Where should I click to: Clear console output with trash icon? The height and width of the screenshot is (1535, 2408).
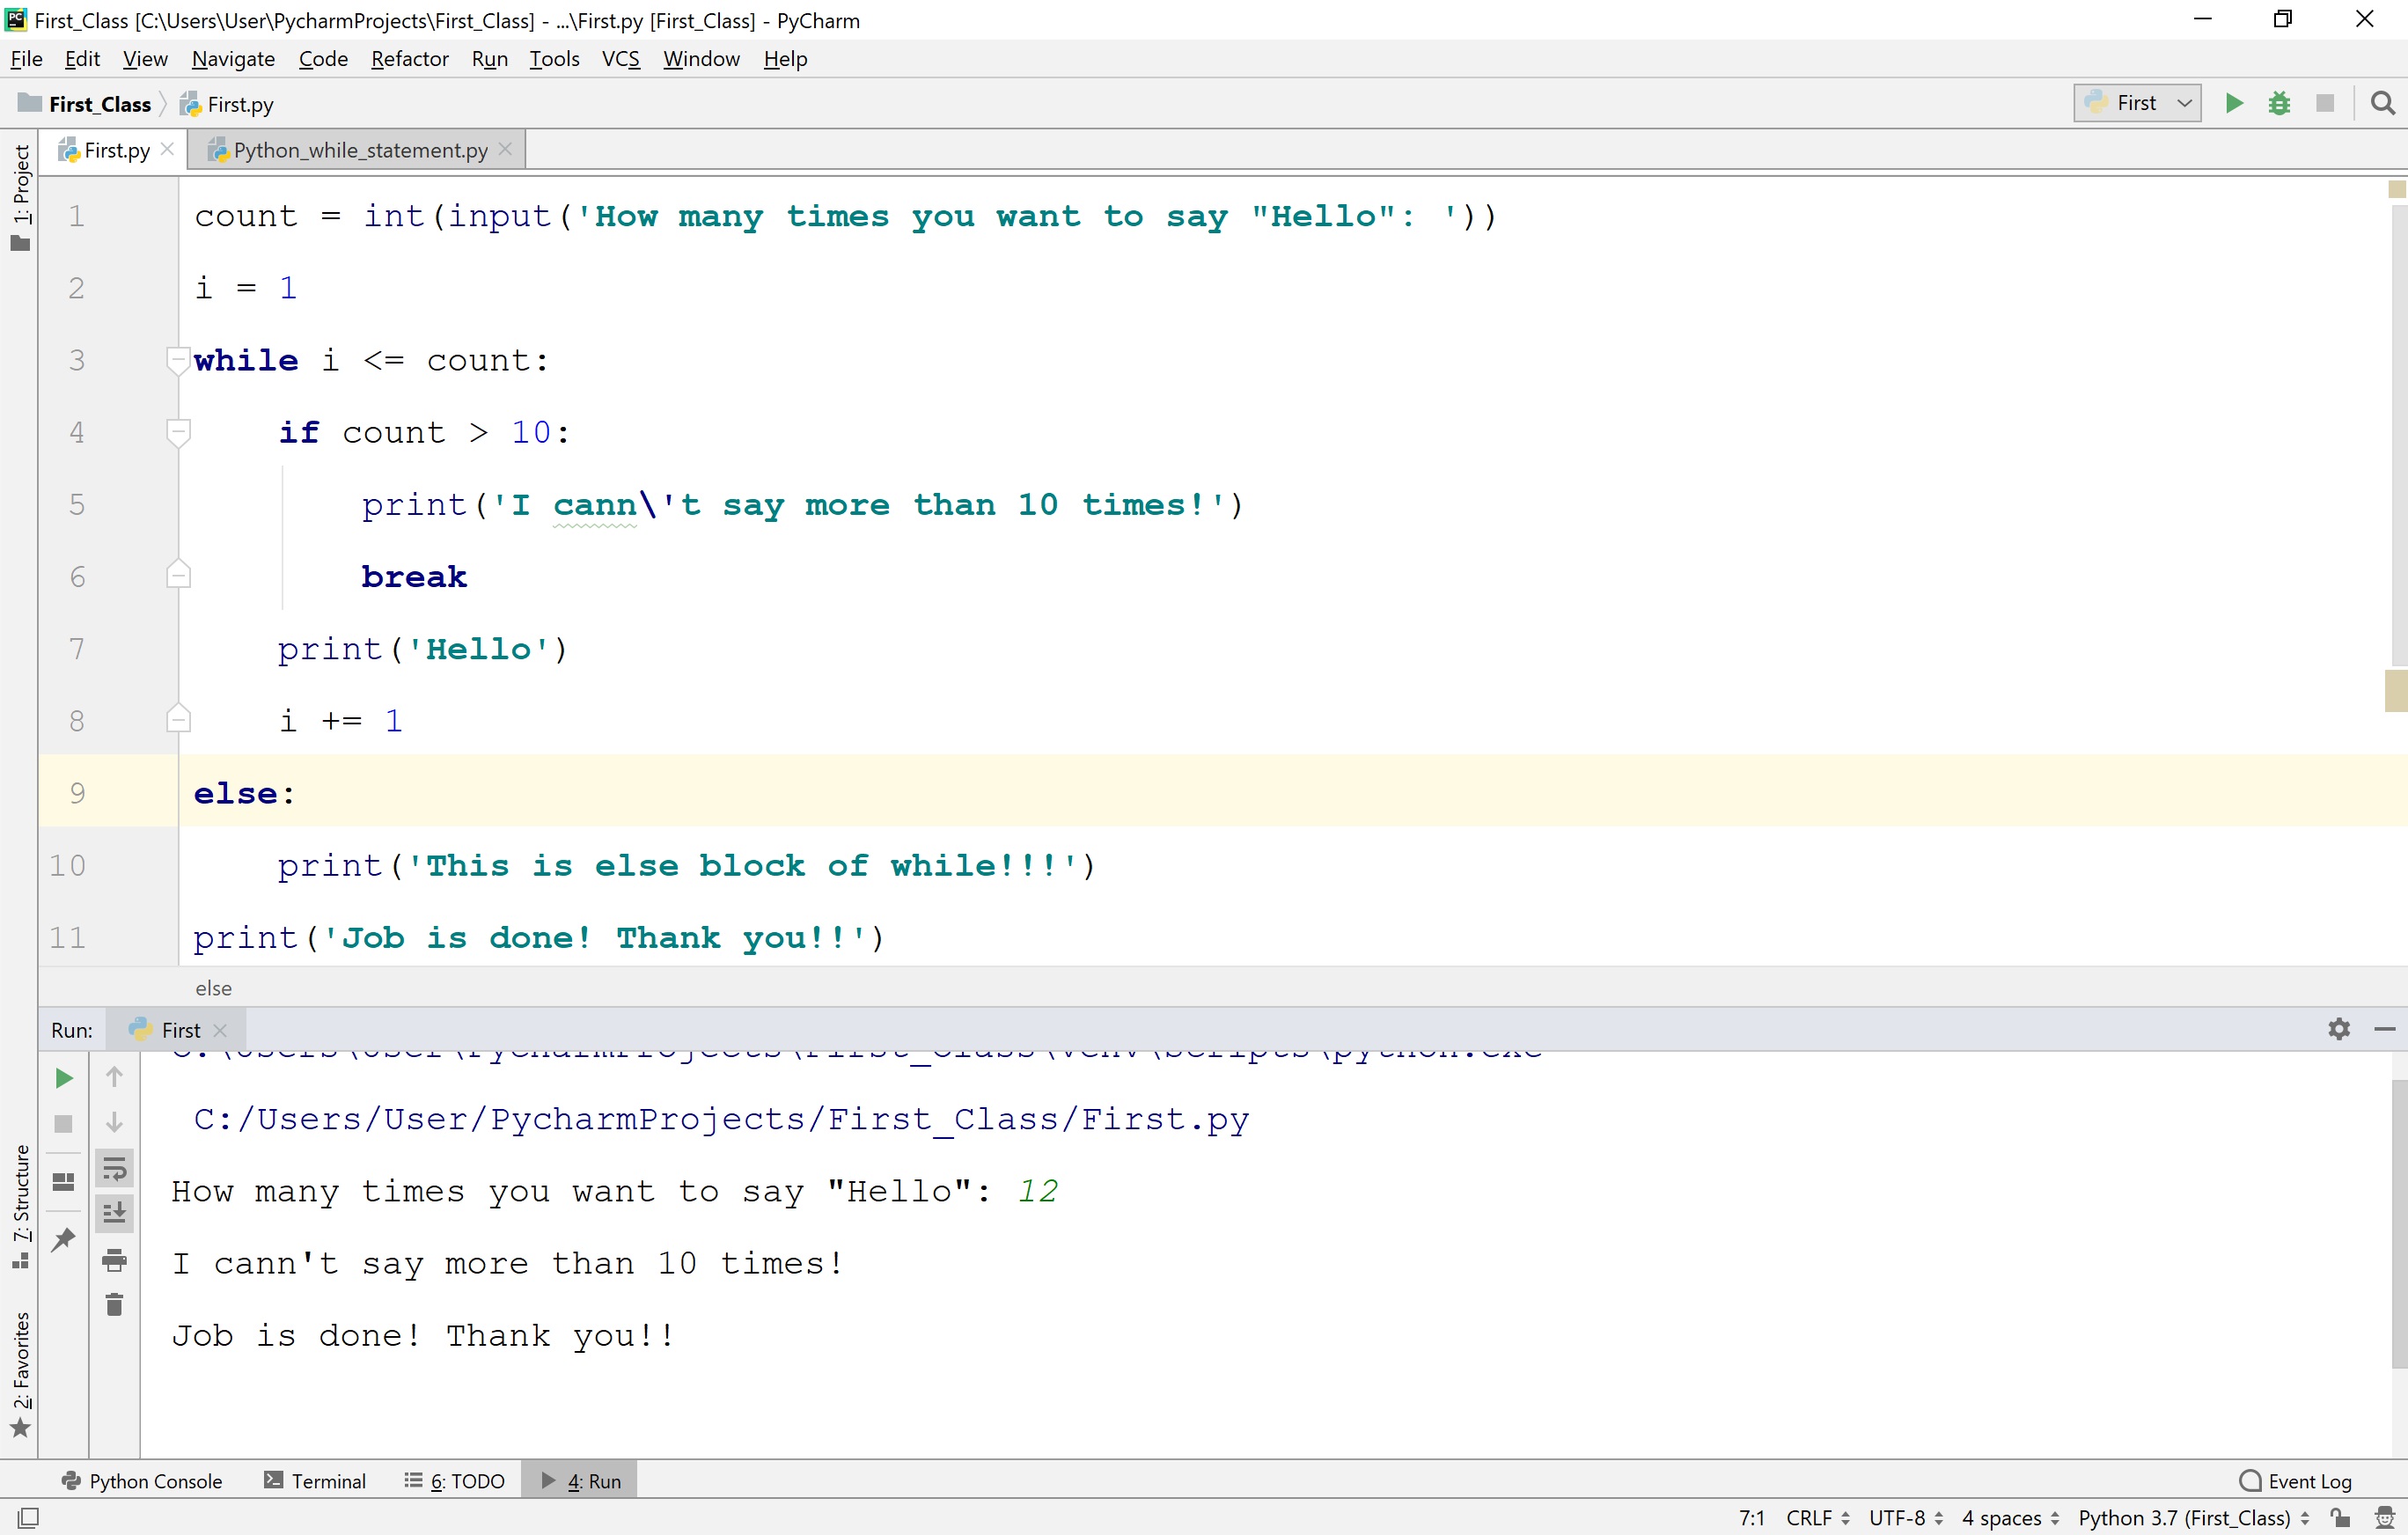pos(114,1305)
